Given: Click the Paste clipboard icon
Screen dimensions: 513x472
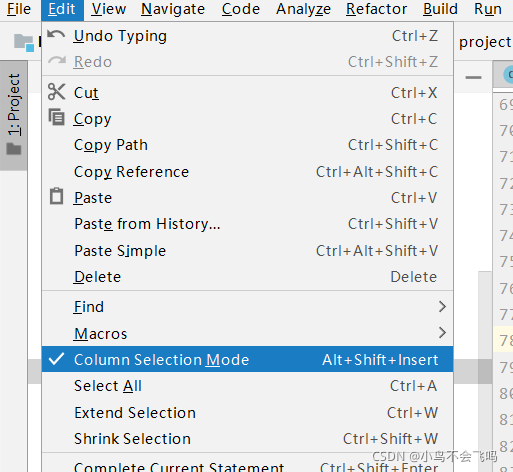Looking at the screenshot, I should [x=56, y=196].
